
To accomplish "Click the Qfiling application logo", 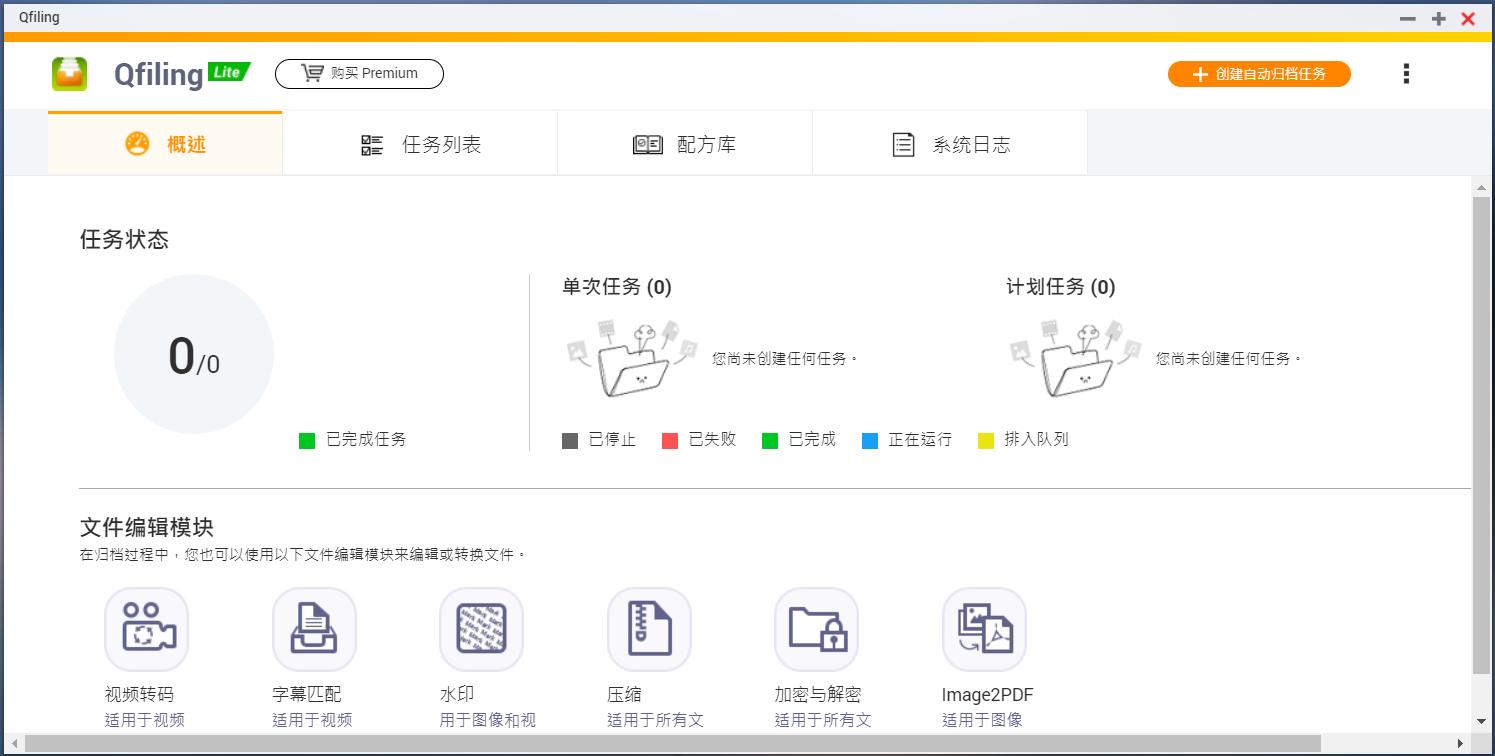I will point(69,73).
